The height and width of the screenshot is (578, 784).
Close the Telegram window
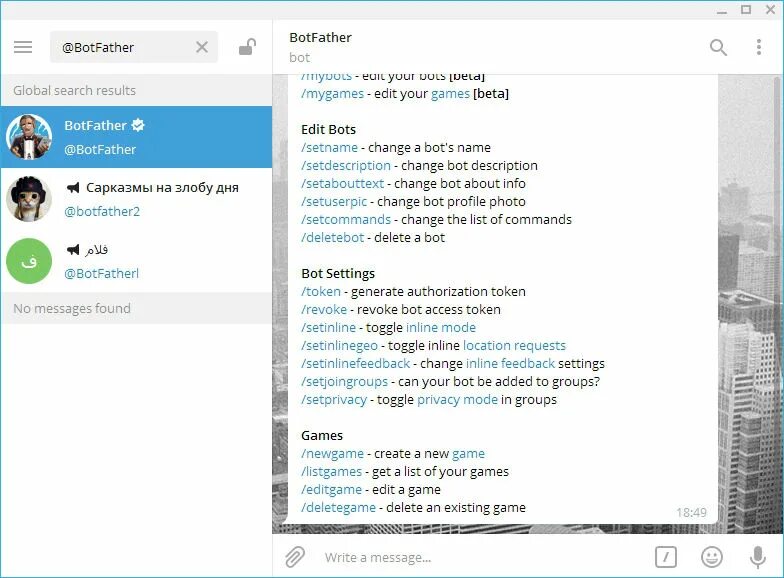click(770, 10)
